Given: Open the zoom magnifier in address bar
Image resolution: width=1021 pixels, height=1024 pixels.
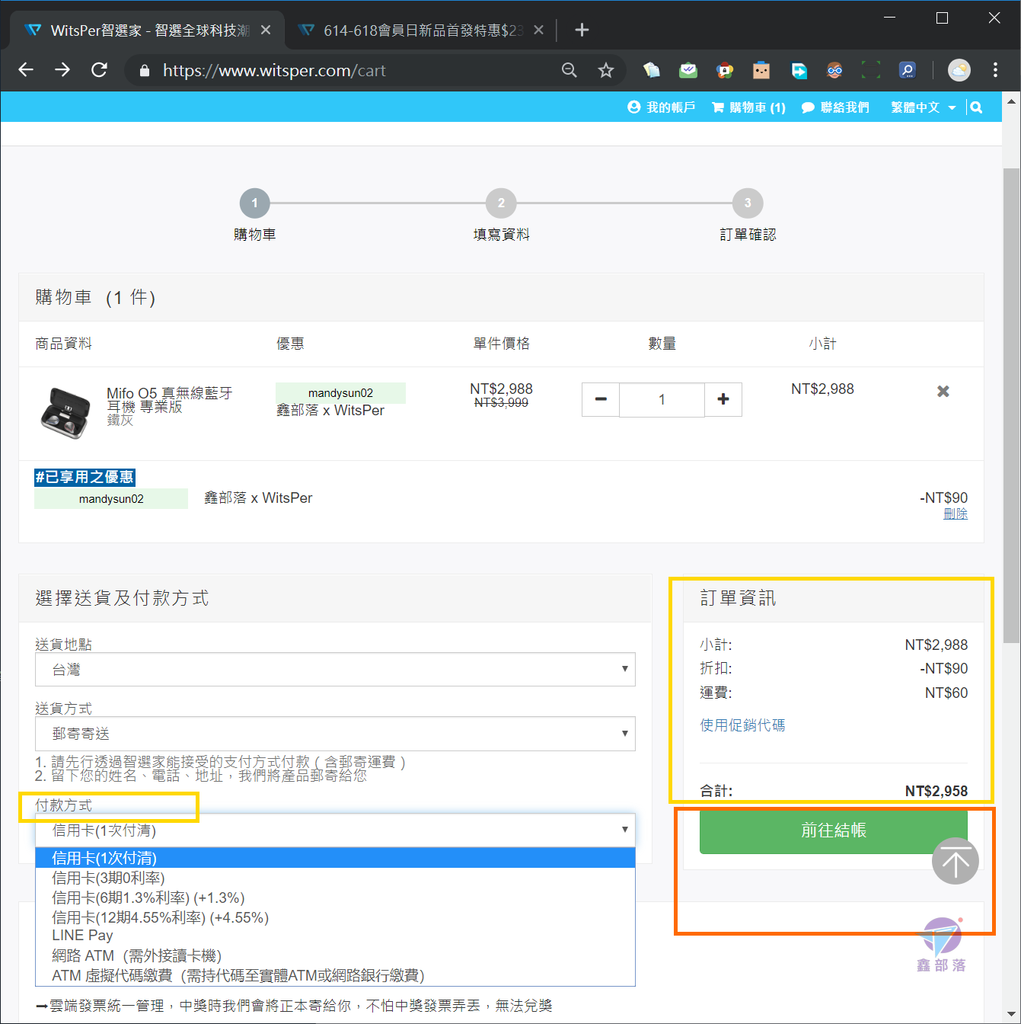Looking at the screenshot, I should tap(569, 70).
